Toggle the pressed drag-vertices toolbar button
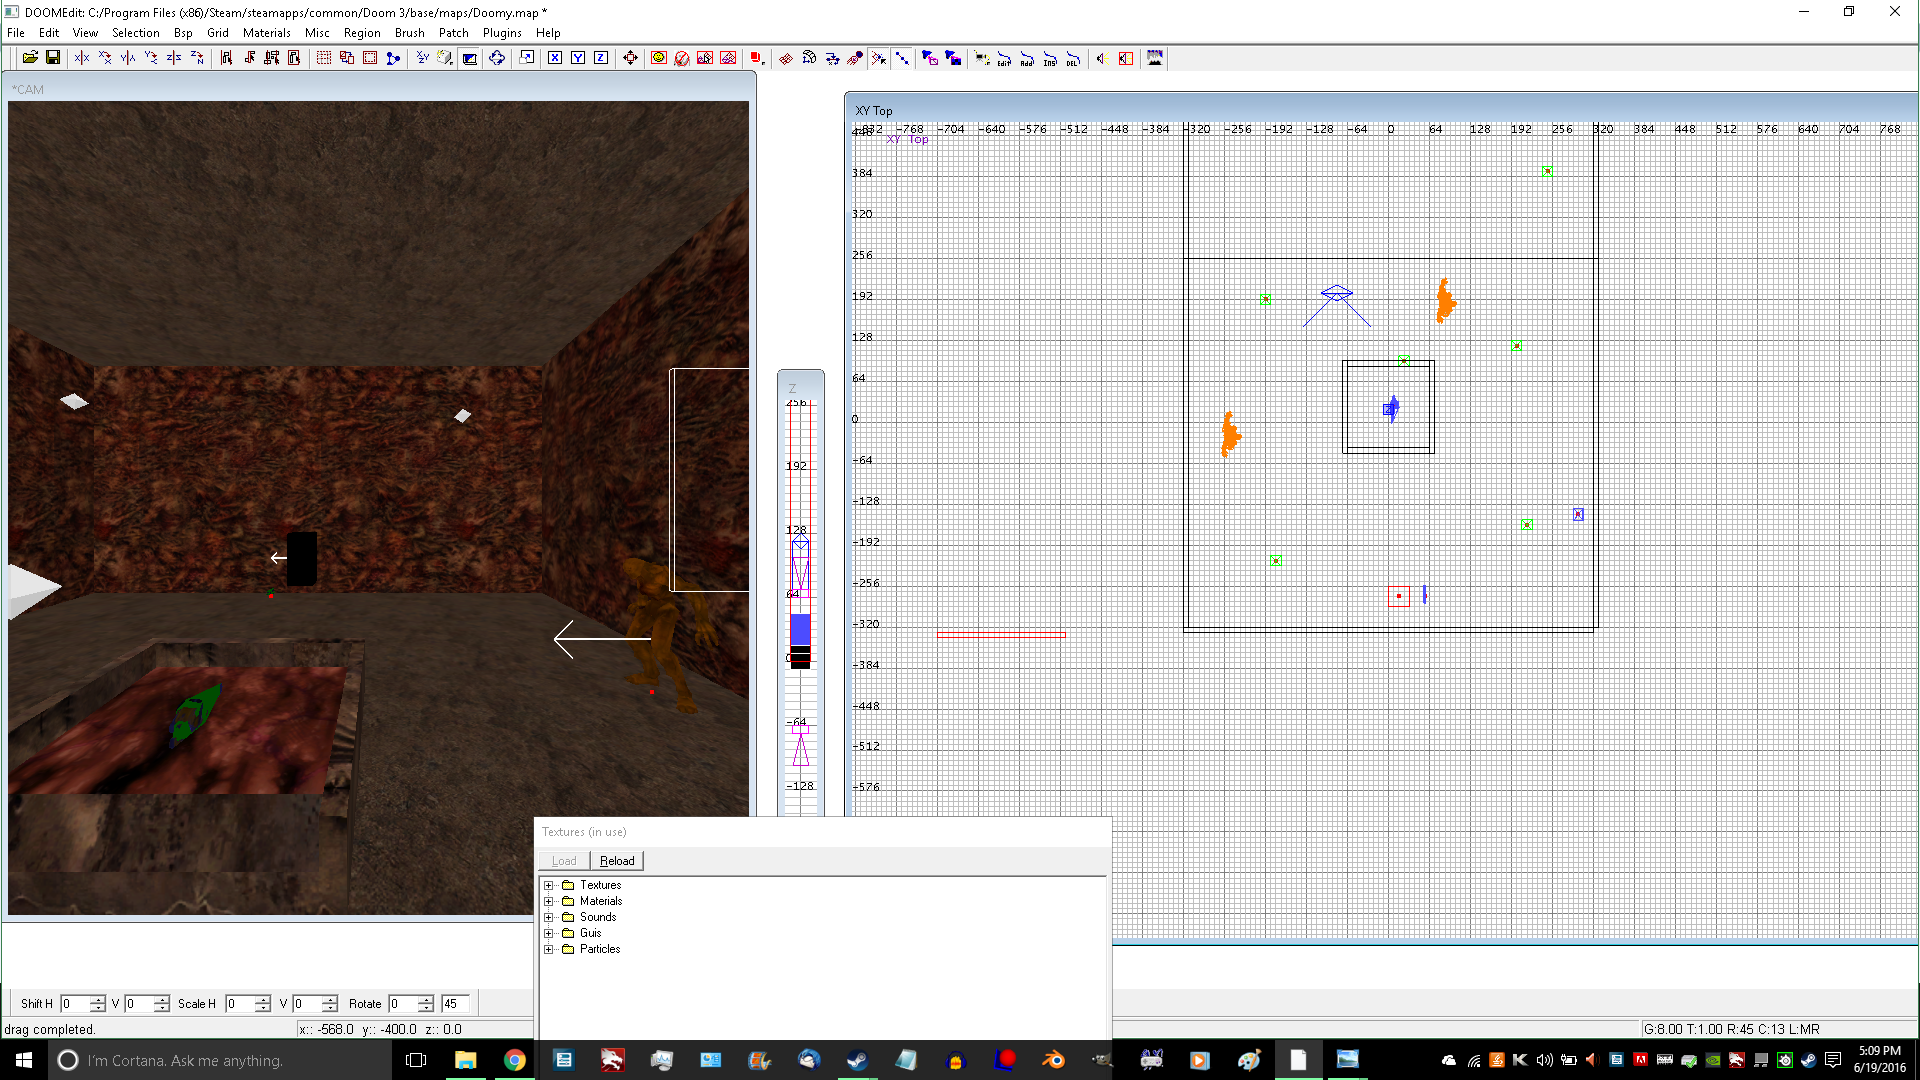 coord(879,58)
